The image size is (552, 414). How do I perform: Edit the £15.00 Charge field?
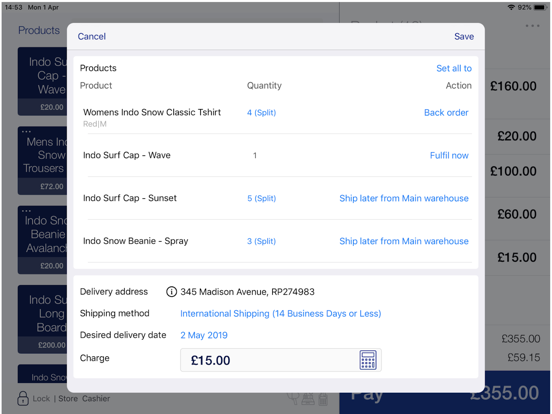point(281,360)
